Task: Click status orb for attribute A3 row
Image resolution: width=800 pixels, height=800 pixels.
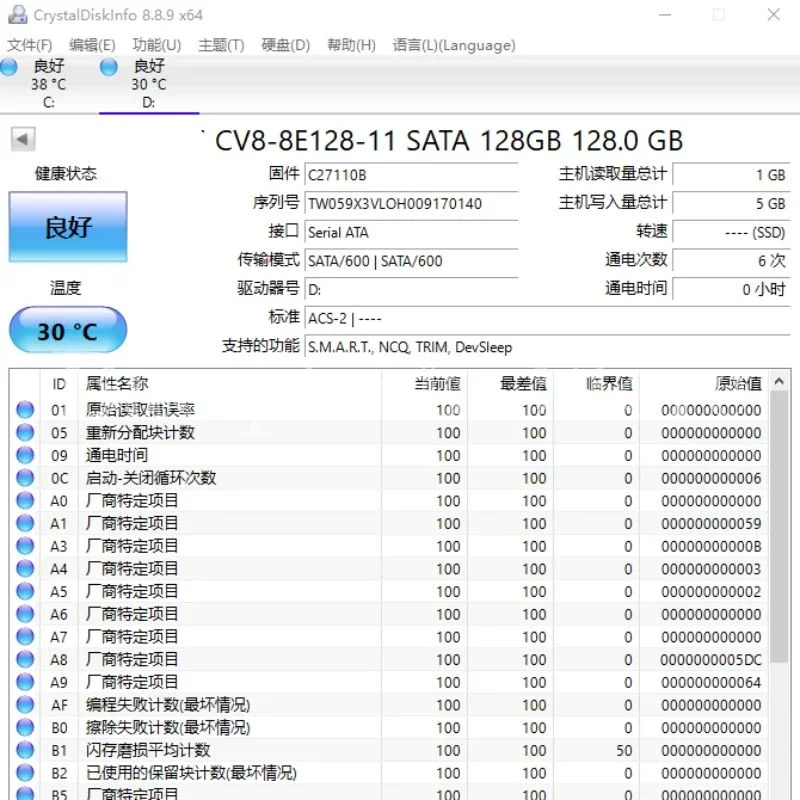Action: point(25,546)
